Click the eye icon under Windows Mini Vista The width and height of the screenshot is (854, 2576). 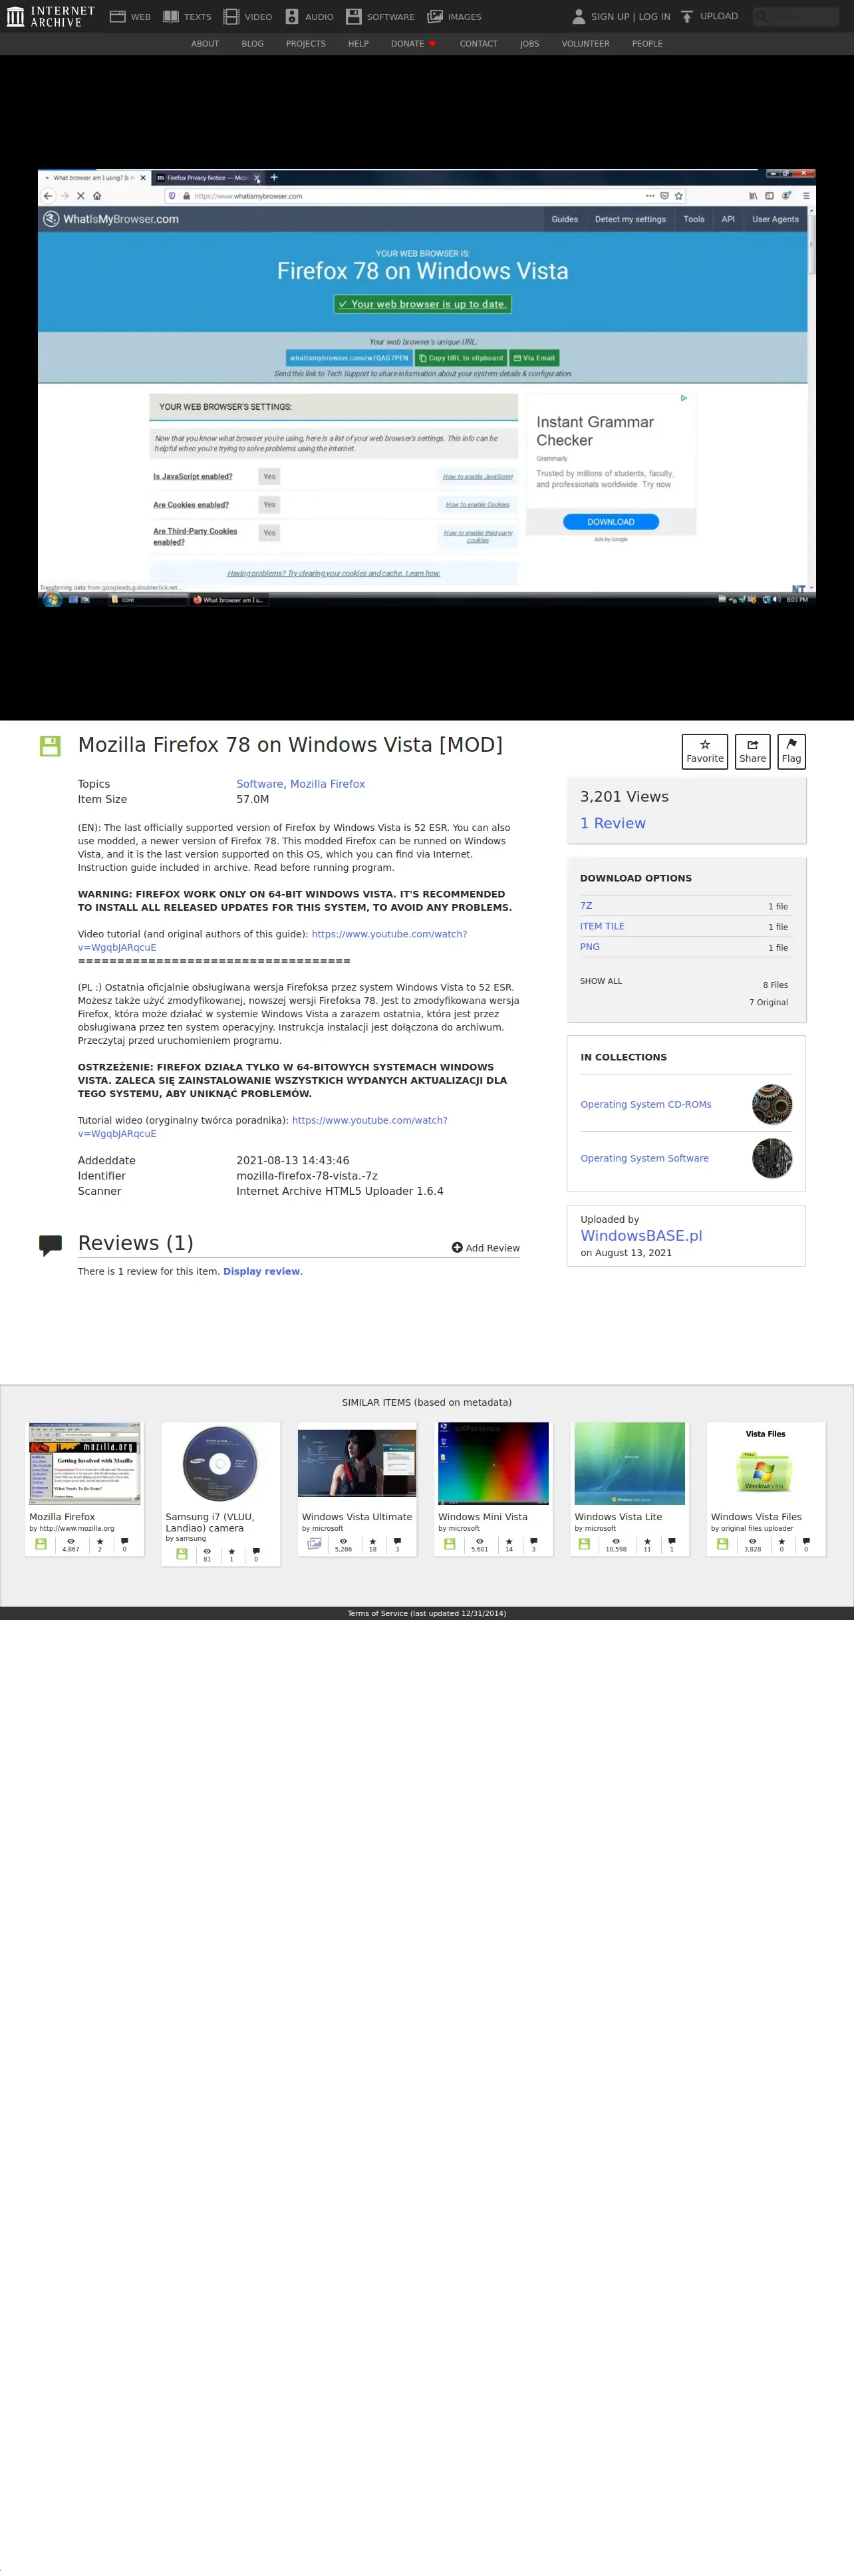pyautogui.click(x=479, y=1541)
